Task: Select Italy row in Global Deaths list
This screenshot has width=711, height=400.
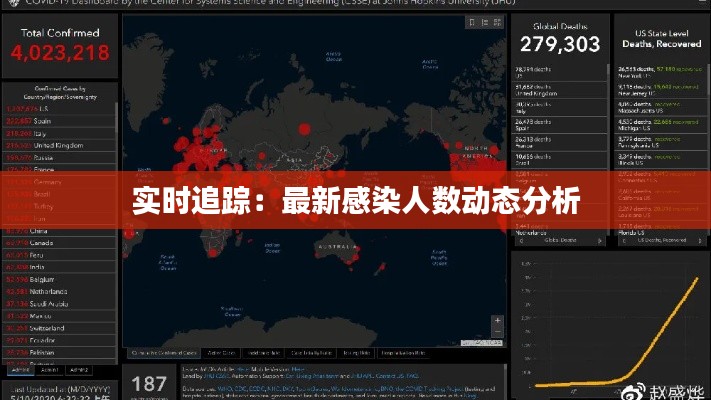Action: click(x=559, y=107)
